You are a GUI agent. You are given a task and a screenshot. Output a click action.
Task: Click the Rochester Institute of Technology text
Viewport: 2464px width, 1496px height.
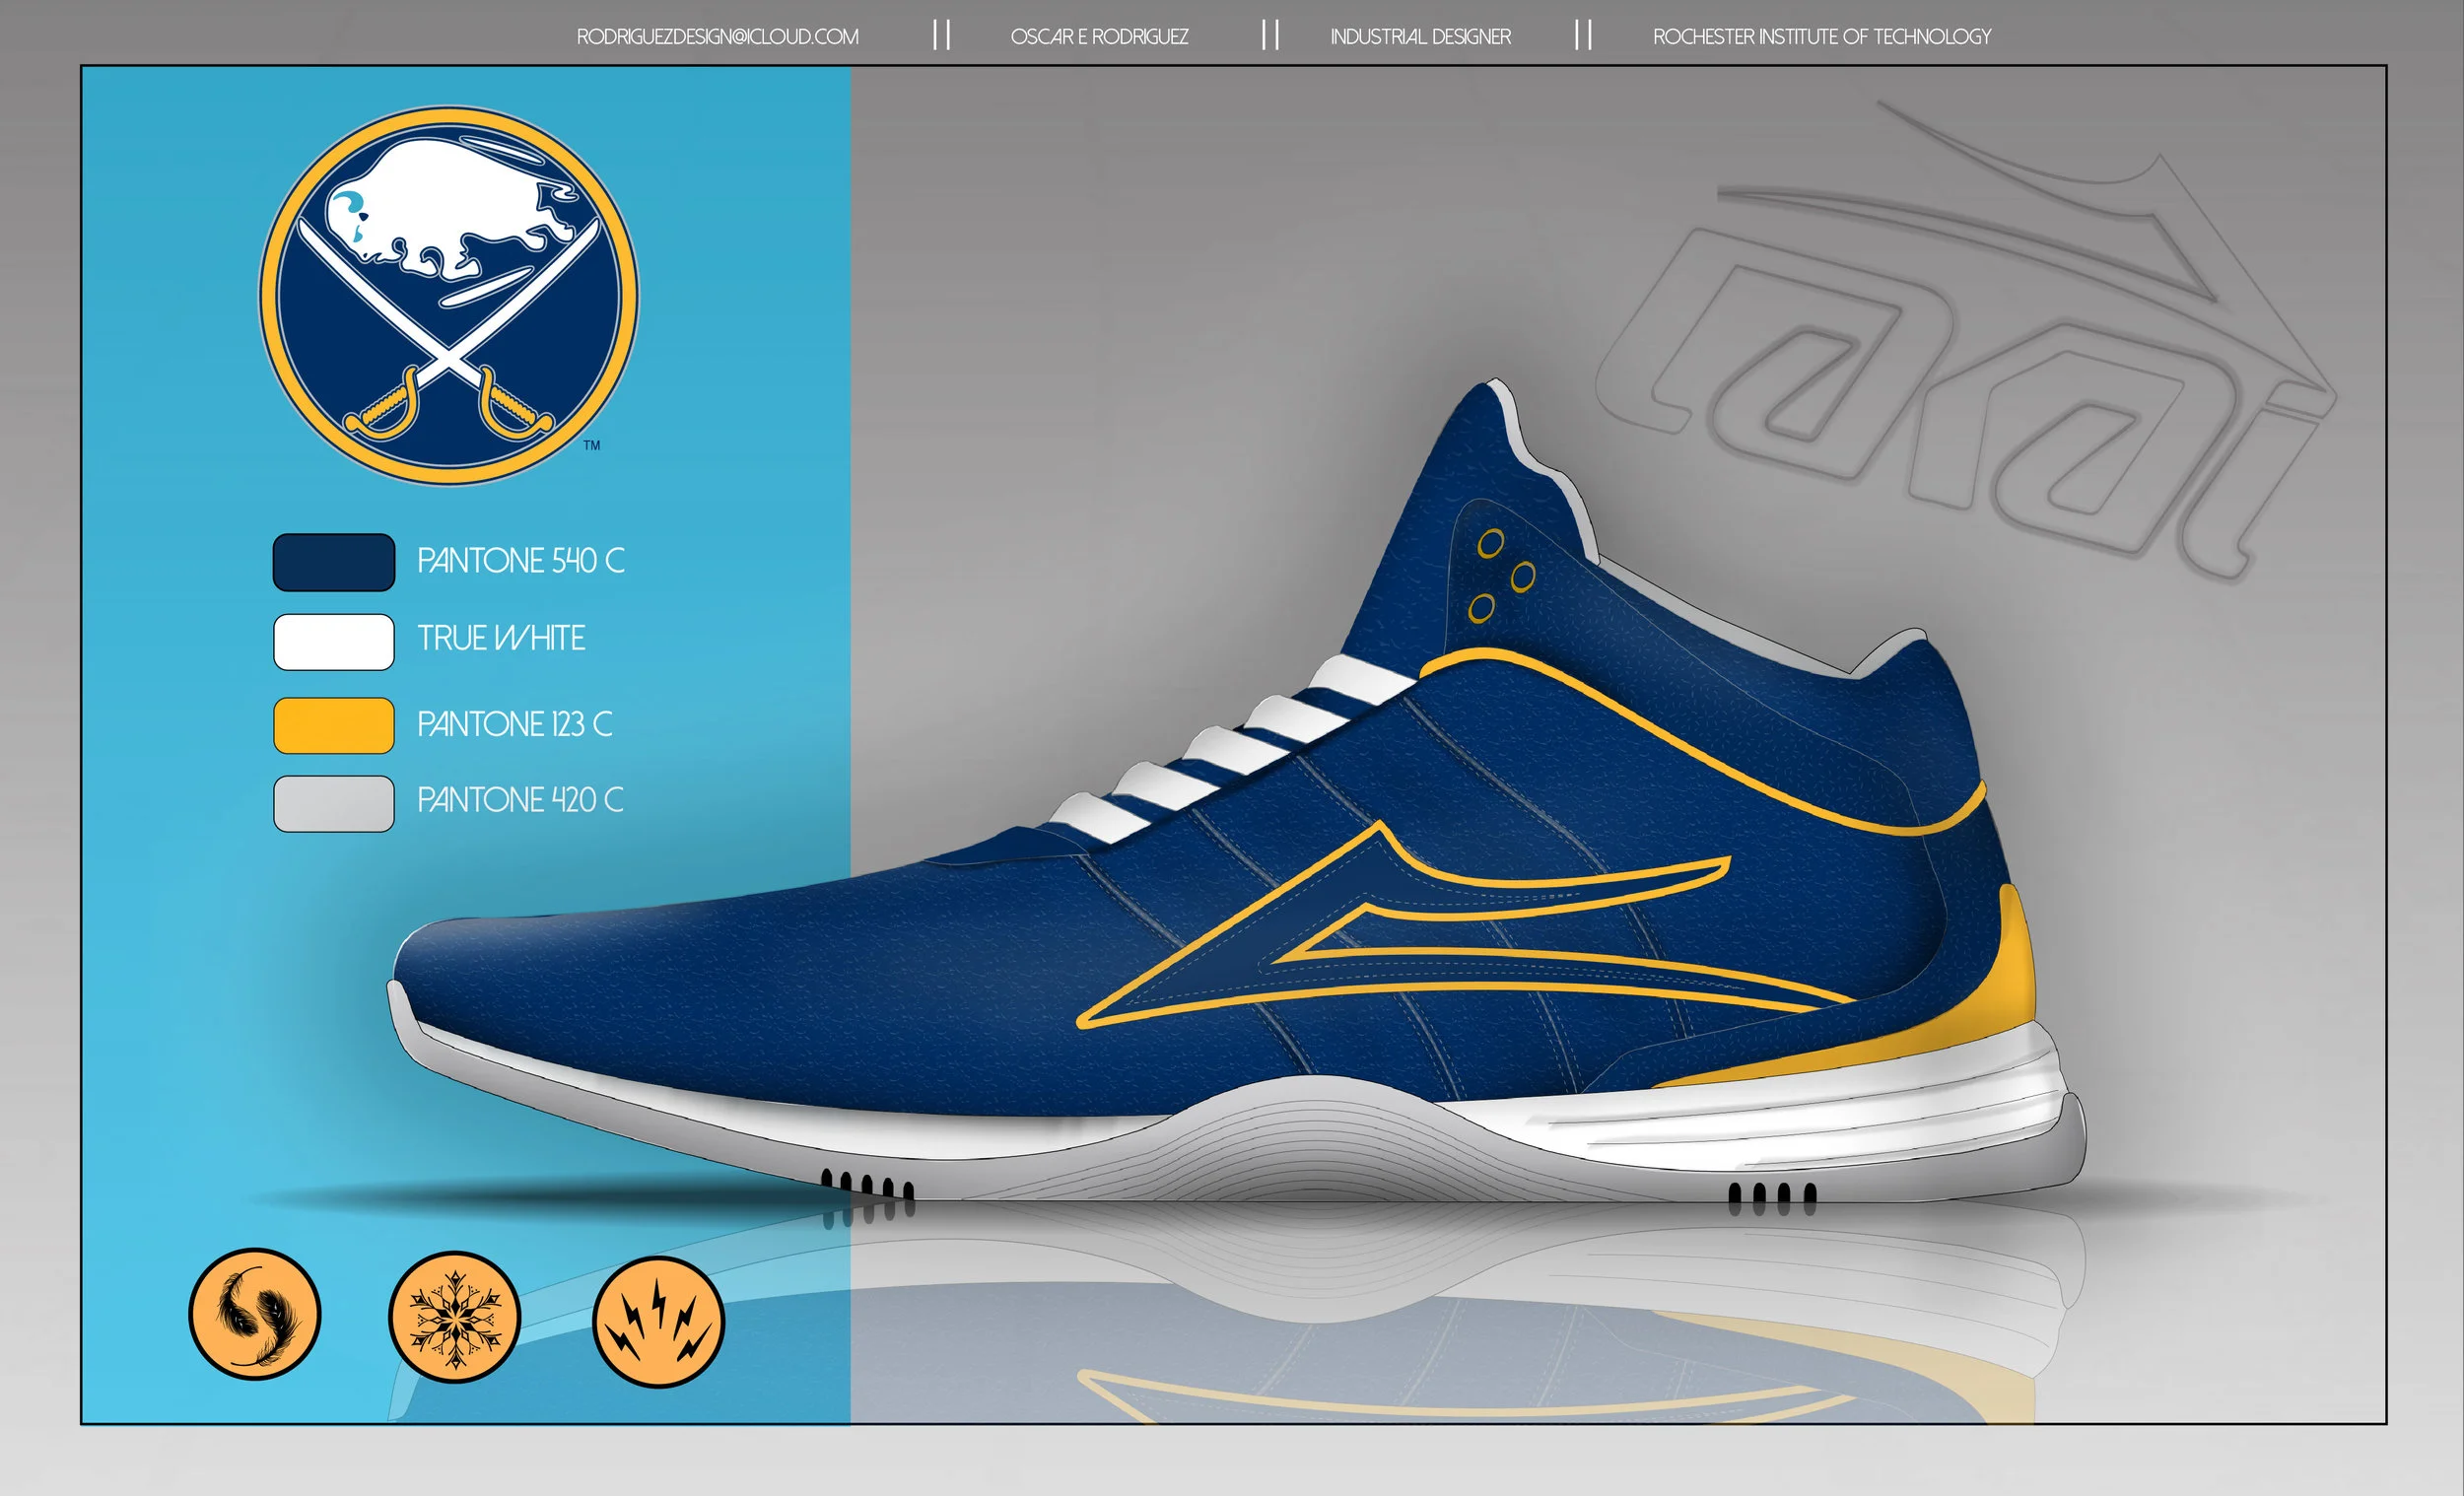click(x=1822, y=37)
